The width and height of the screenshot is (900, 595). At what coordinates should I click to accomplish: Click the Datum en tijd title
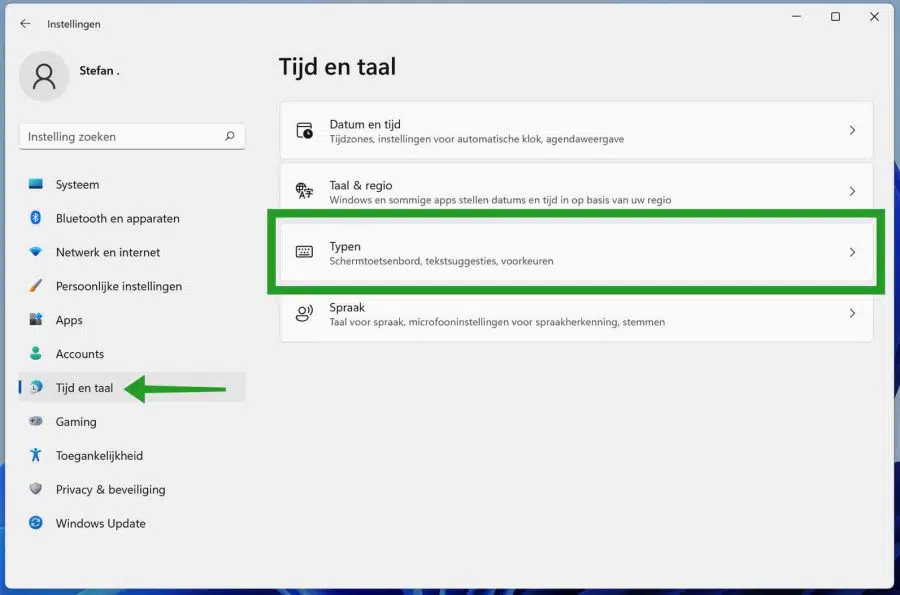[365, 124]
